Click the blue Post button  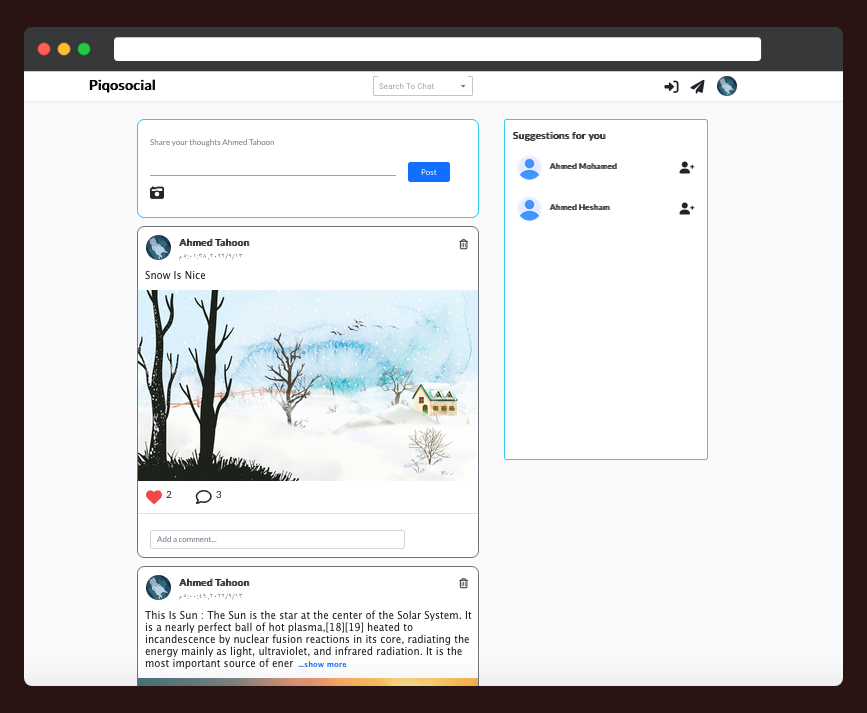(x=428, y=172)
